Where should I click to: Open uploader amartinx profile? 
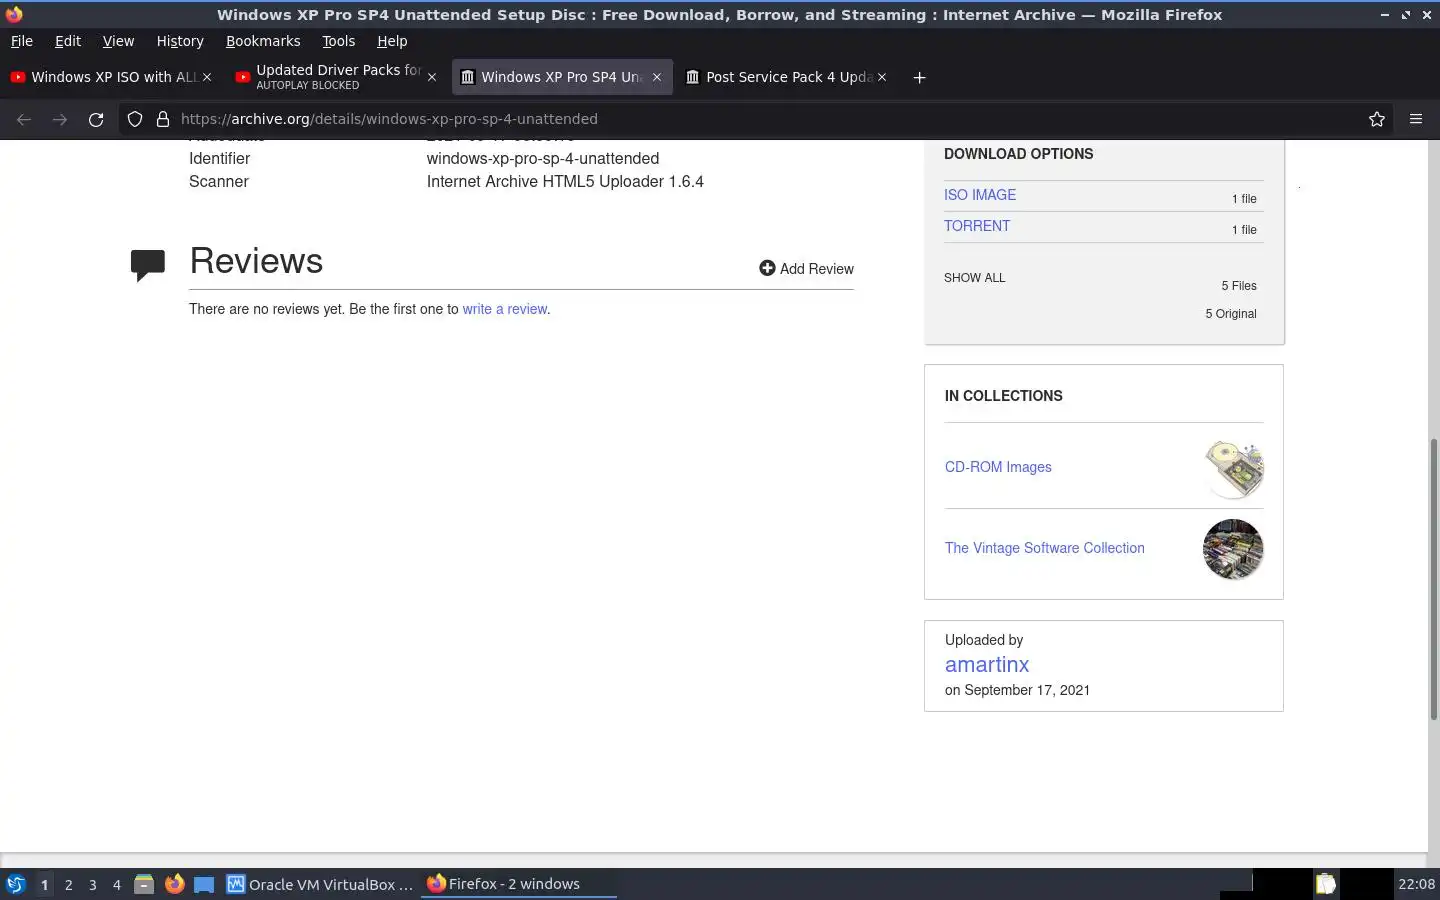point(987,665)
